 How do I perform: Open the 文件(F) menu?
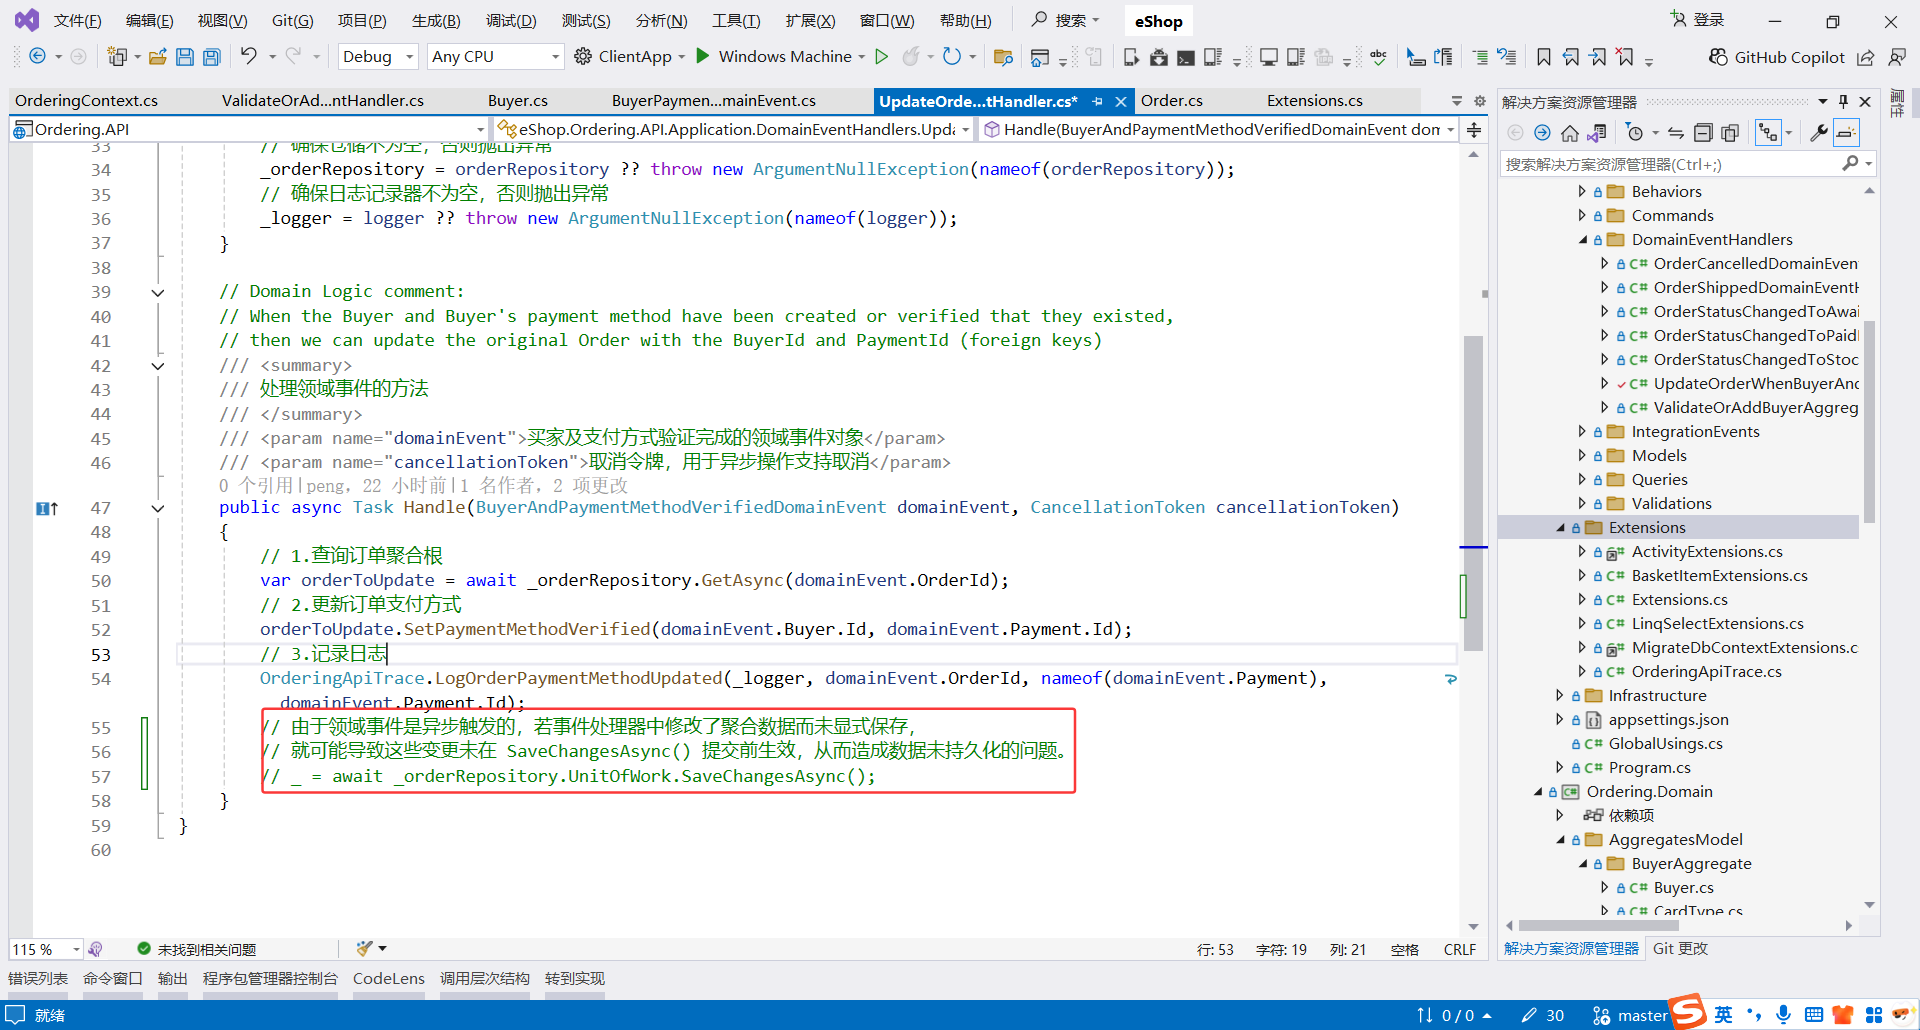[77, 20]
